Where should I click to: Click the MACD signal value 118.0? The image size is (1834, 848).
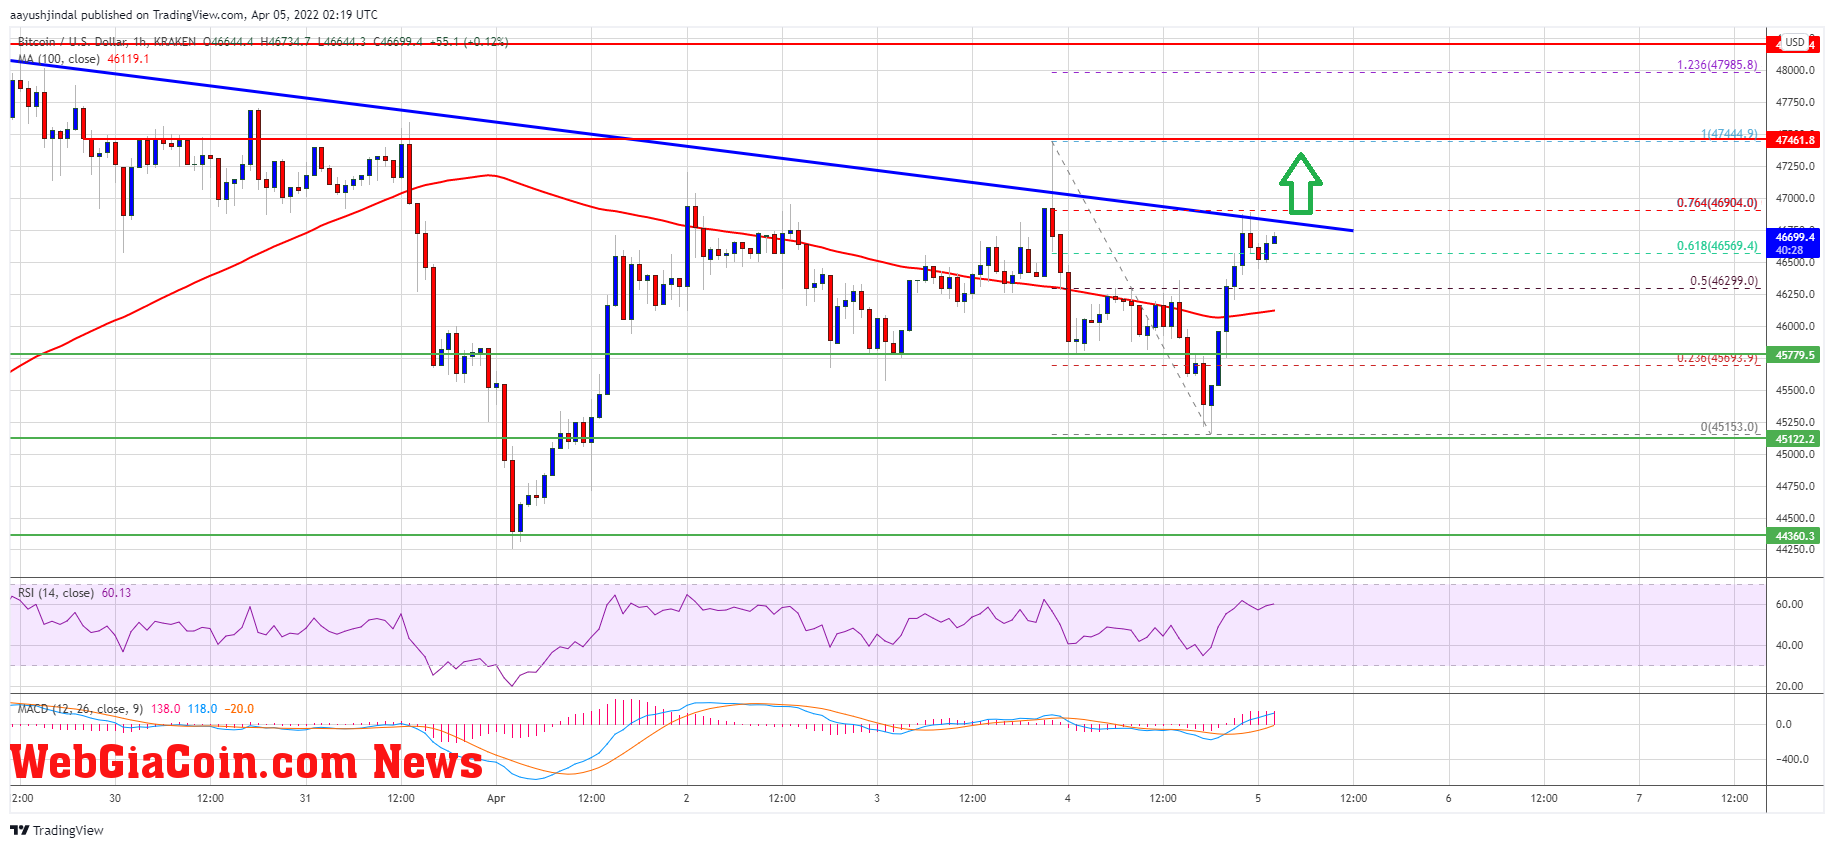tap(203, 709)
